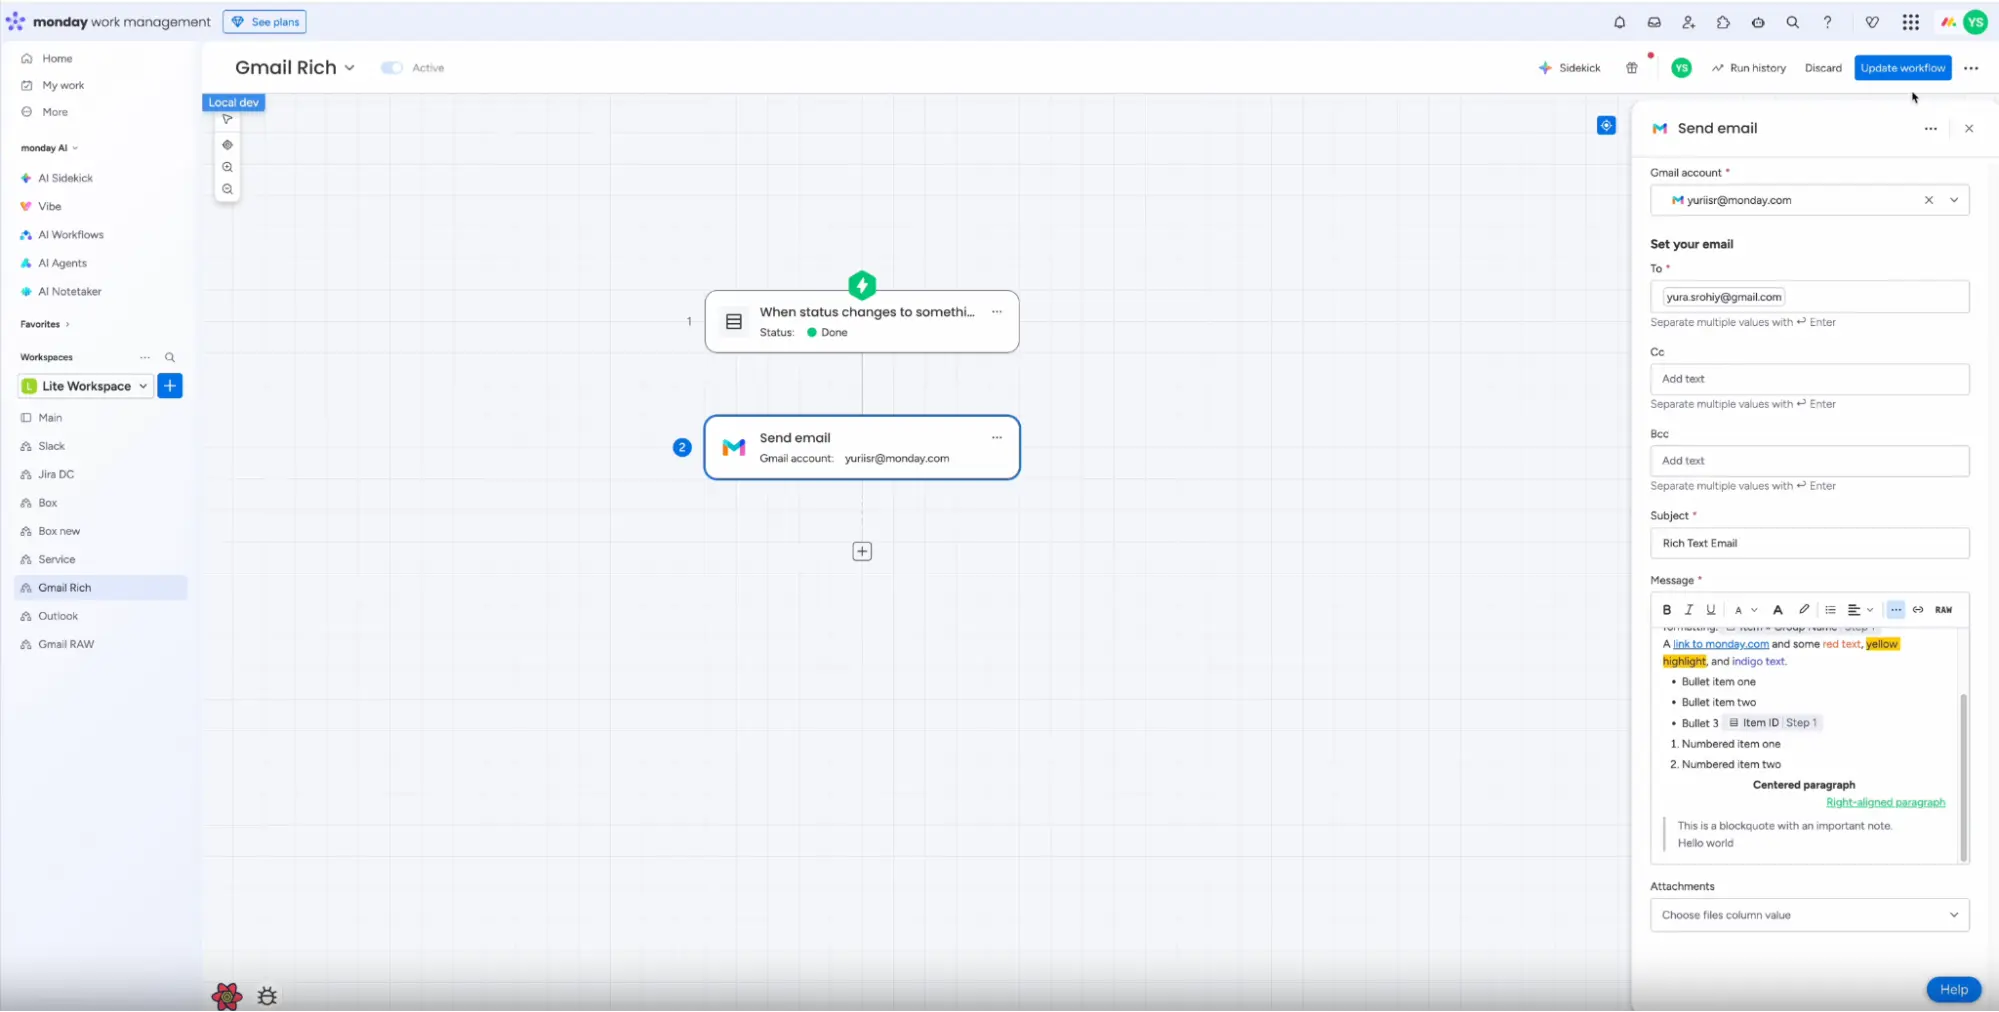This screenshot has height=1012, width=1999.
Task: Open Run history
Action: 1748,68
